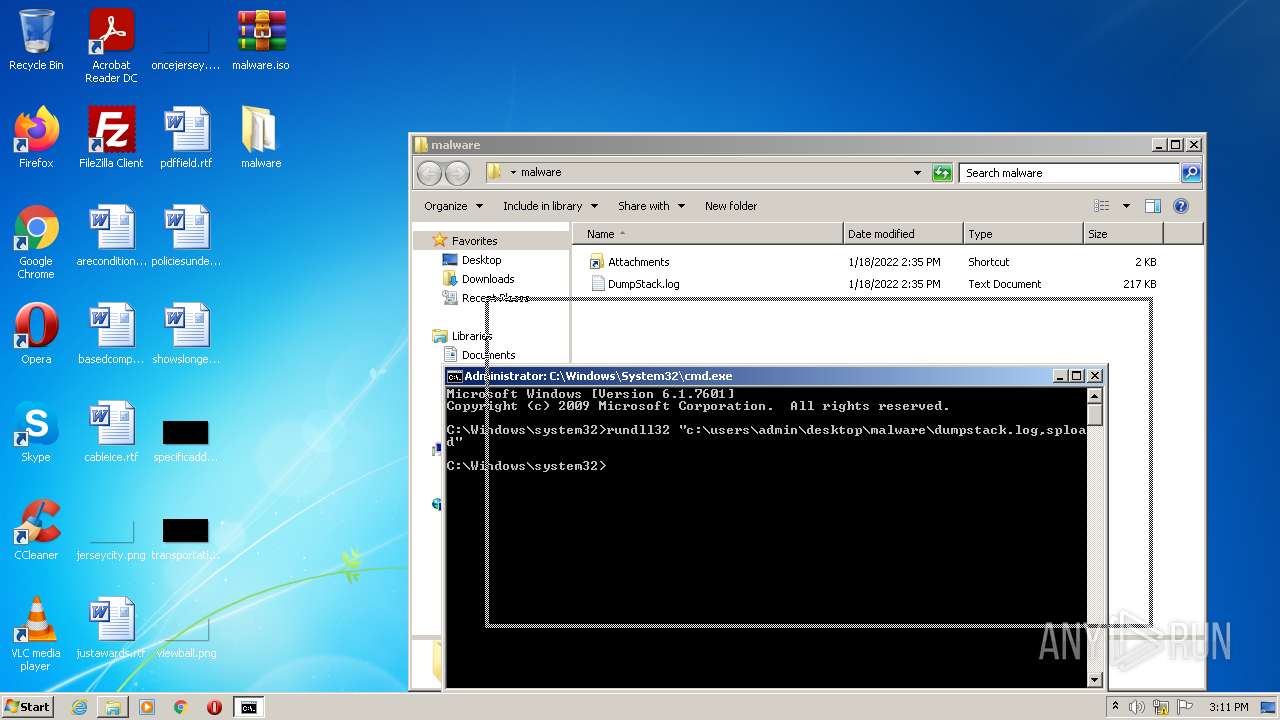The height and width of the screenshot is (720, 1280).
Task: Open Windows Explorer from taskbar
Action: [x=113, y=707]
